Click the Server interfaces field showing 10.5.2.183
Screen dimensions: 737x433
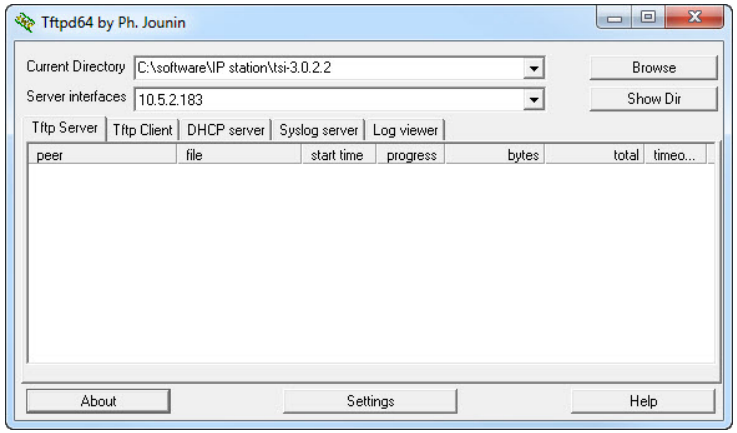tap(339, 99)
